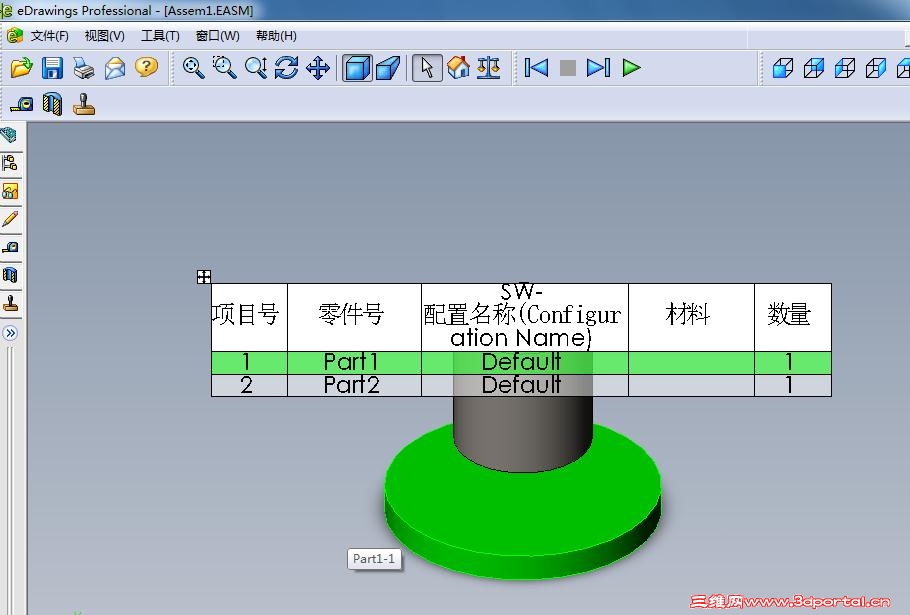
Task: Open the 工具(T) menu
Action: click(x=160, y=36)
